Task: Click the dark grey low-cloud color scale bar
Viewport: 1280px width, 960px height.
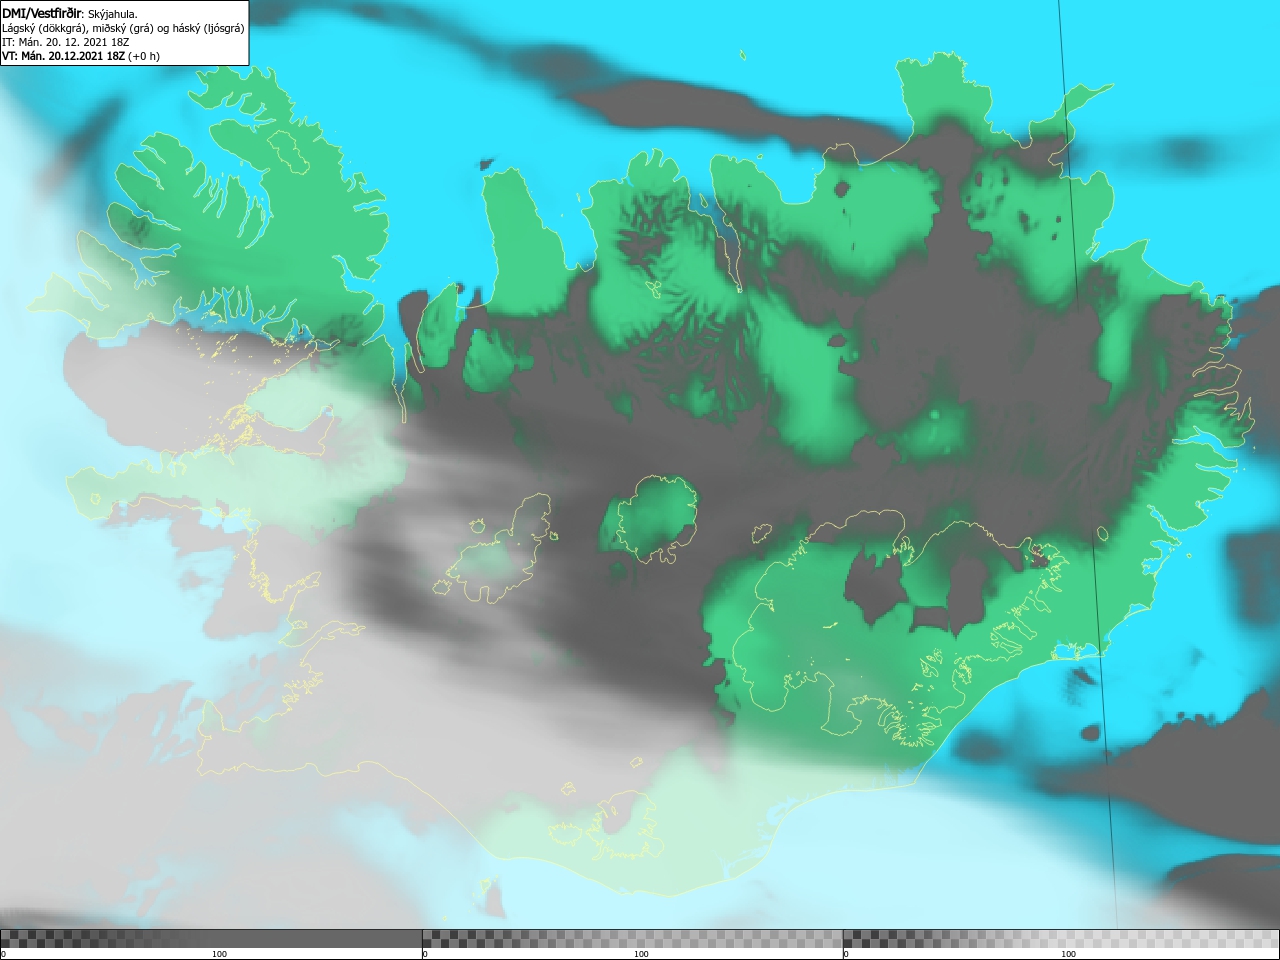Action: tap(211, 938)
